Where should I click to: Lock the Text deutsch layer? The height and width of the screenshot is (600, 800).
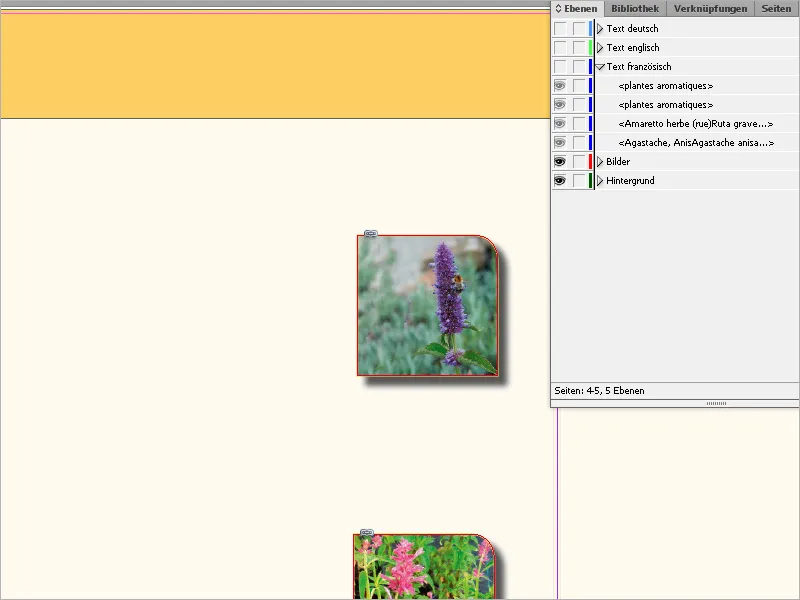579,29
